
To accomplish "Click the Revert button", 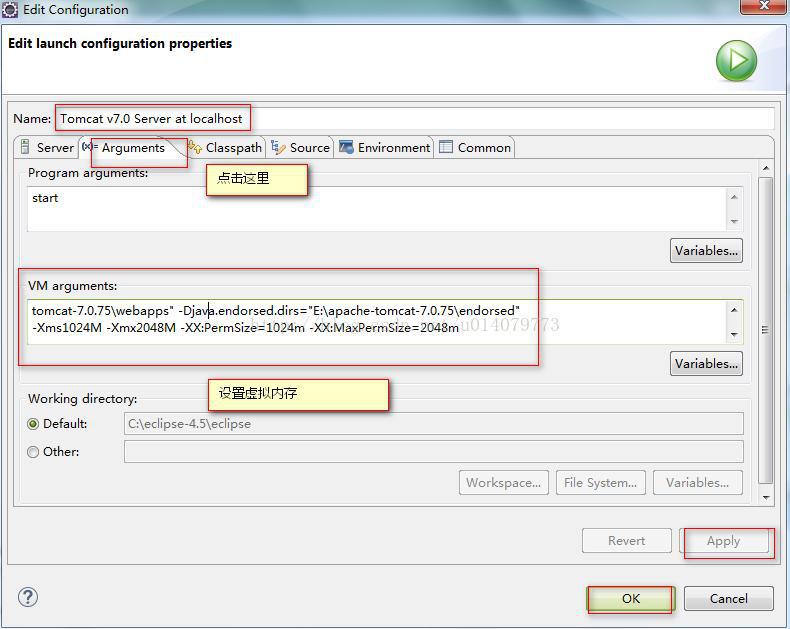I will 626,541.
